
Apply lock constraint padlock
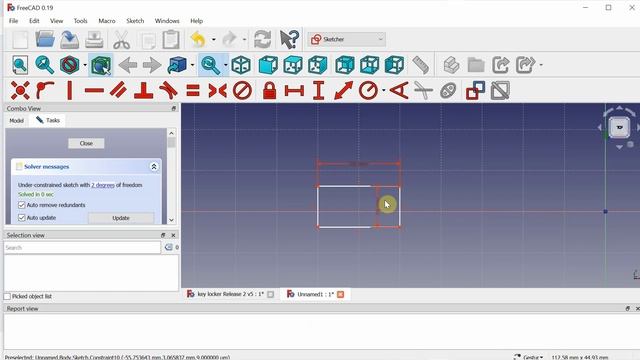(269, 90)
